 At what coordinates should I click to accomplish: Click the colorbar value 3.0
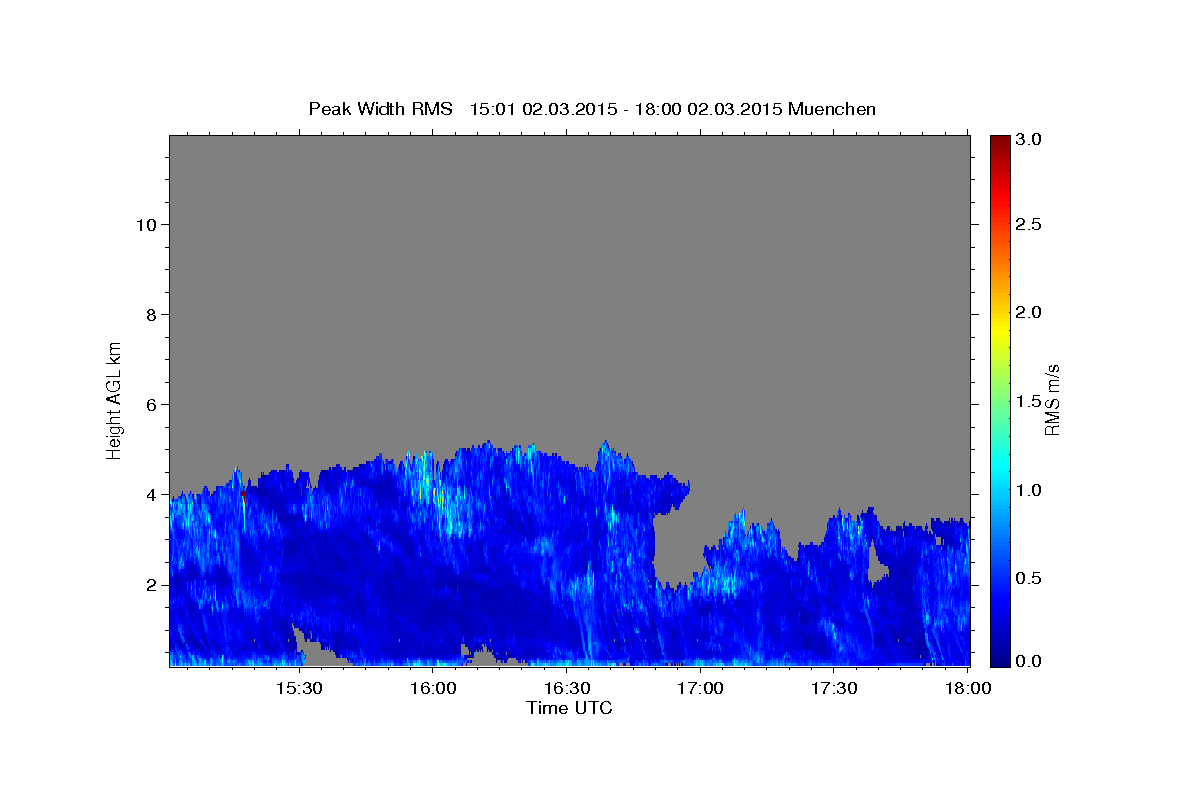point(1027,139)
